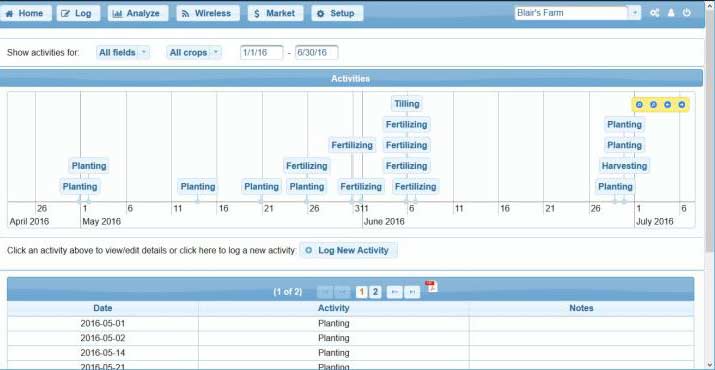Click Planting cell in 2016-05-14 row
Image resolution: width=715 pixels, height=370 pixels.
334,353
